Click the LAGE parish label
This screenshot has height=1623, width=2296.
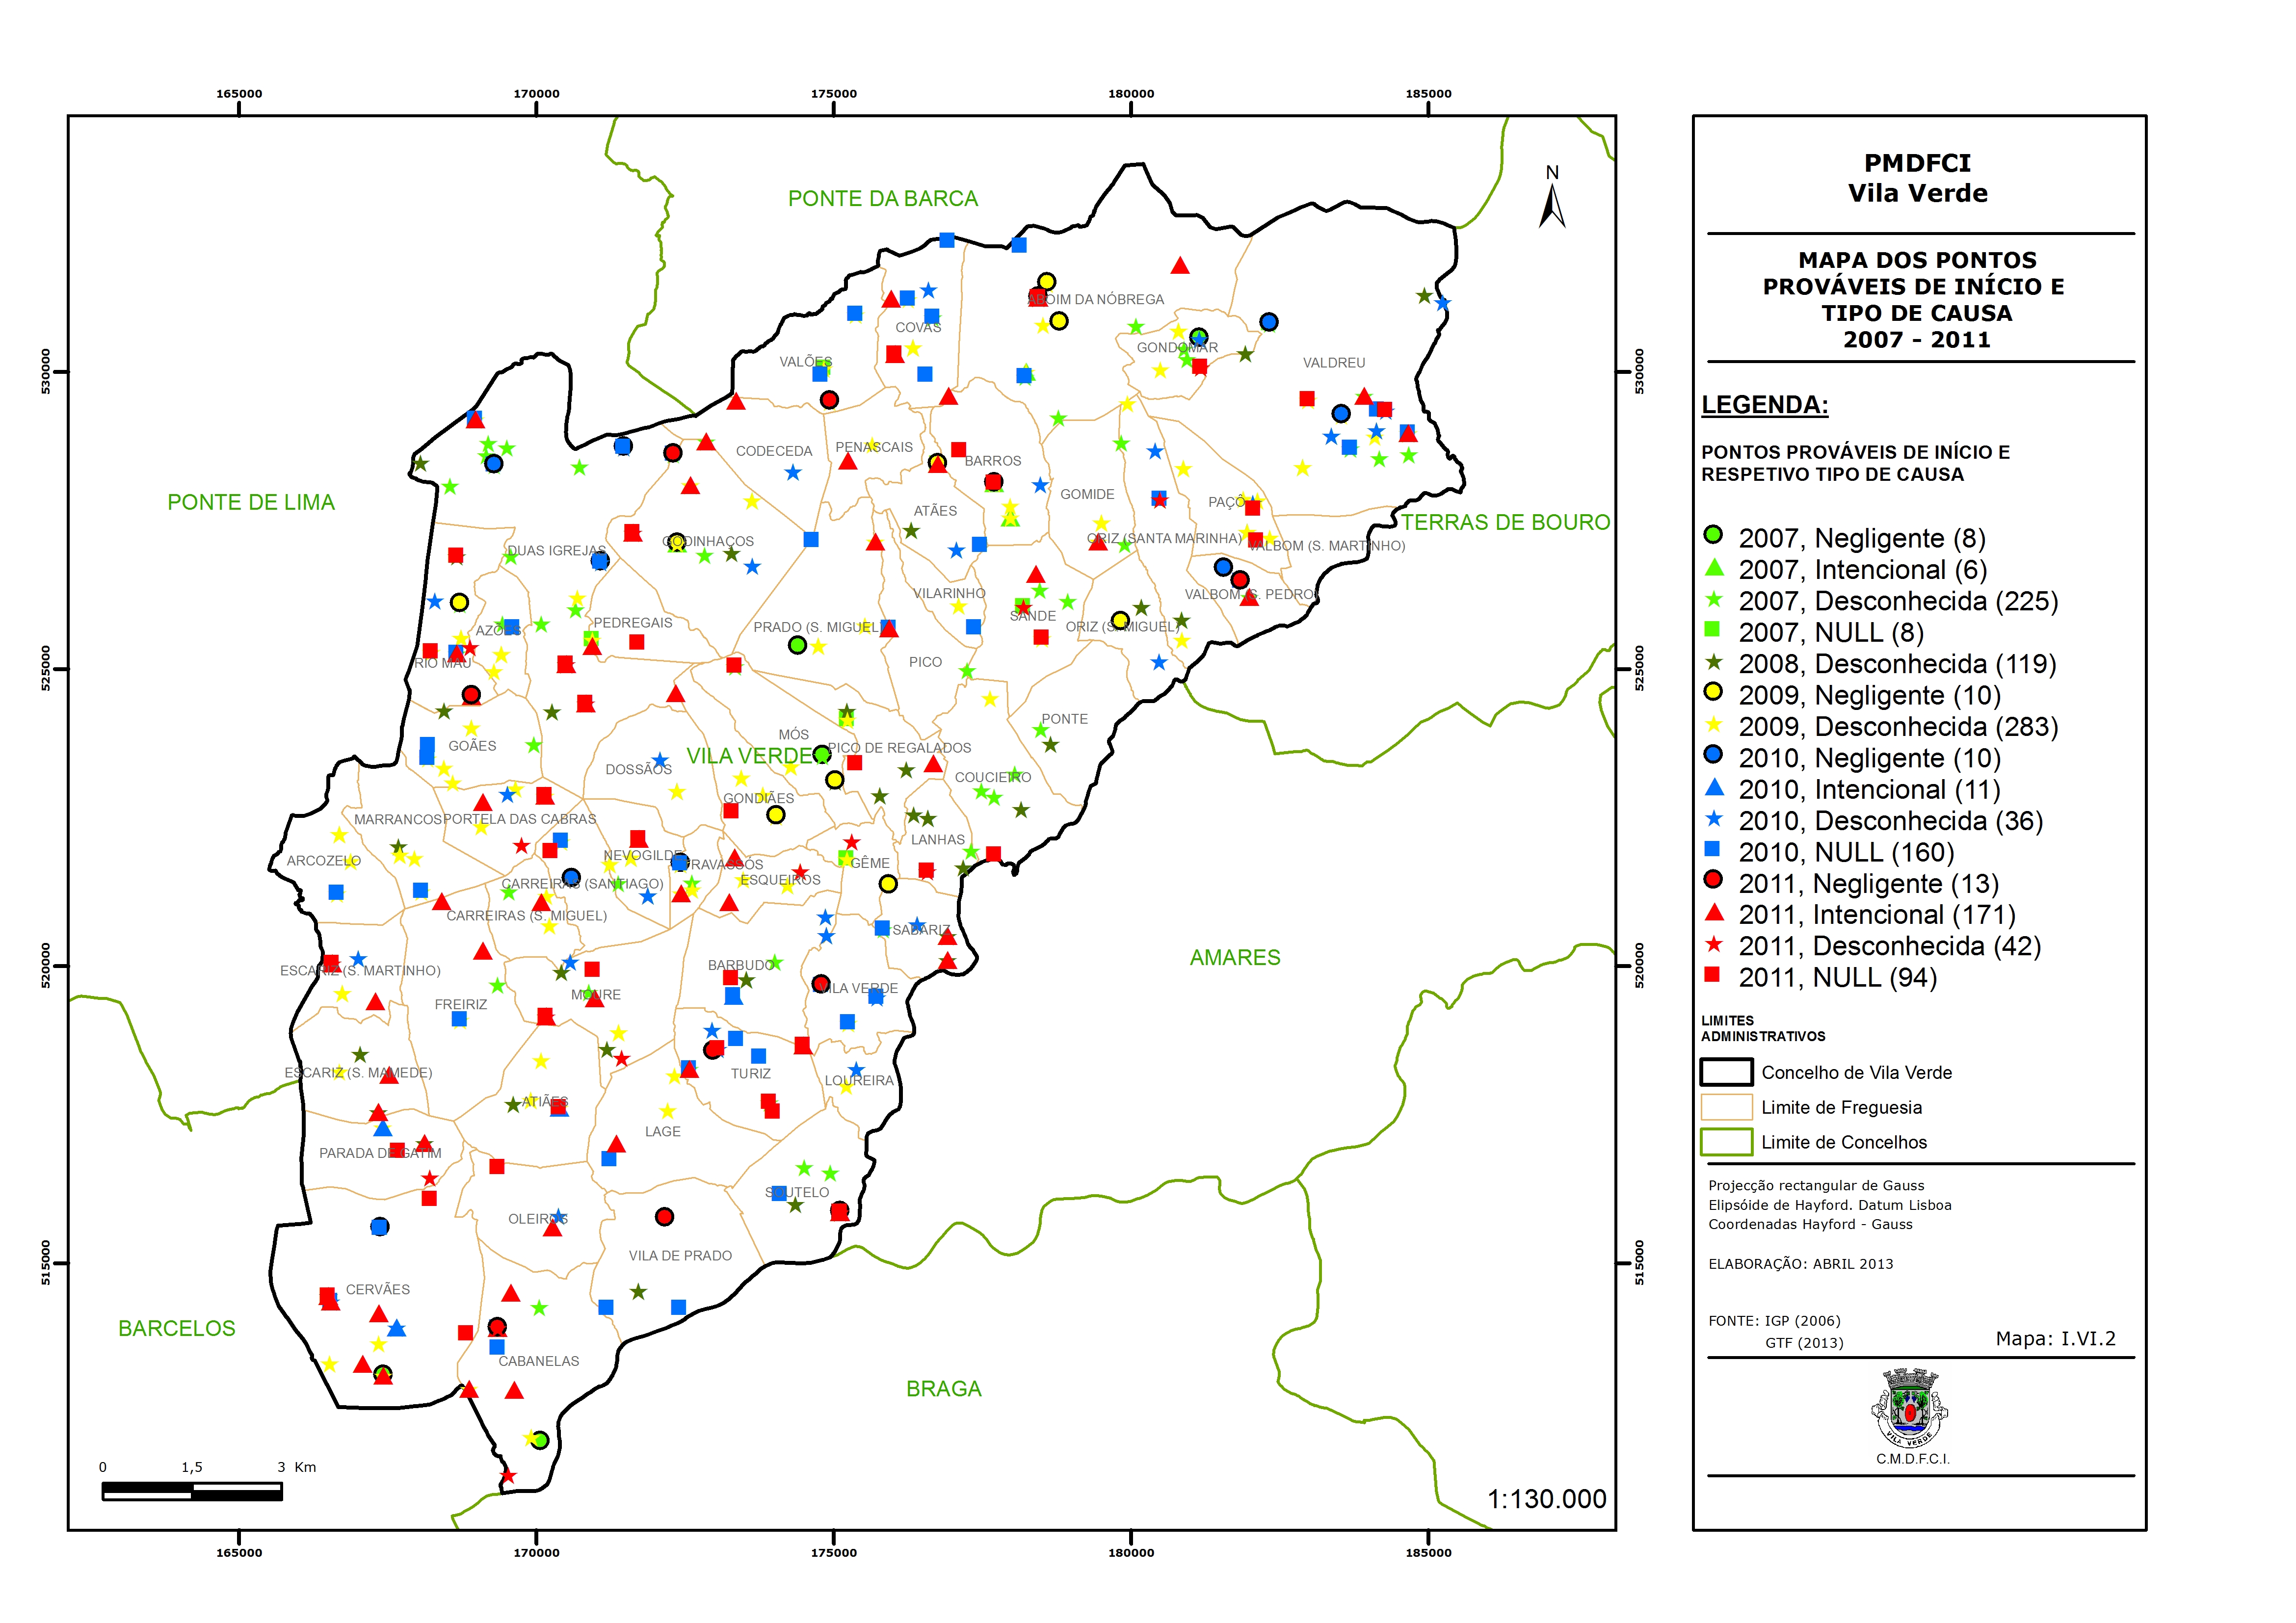(662, 1131)
